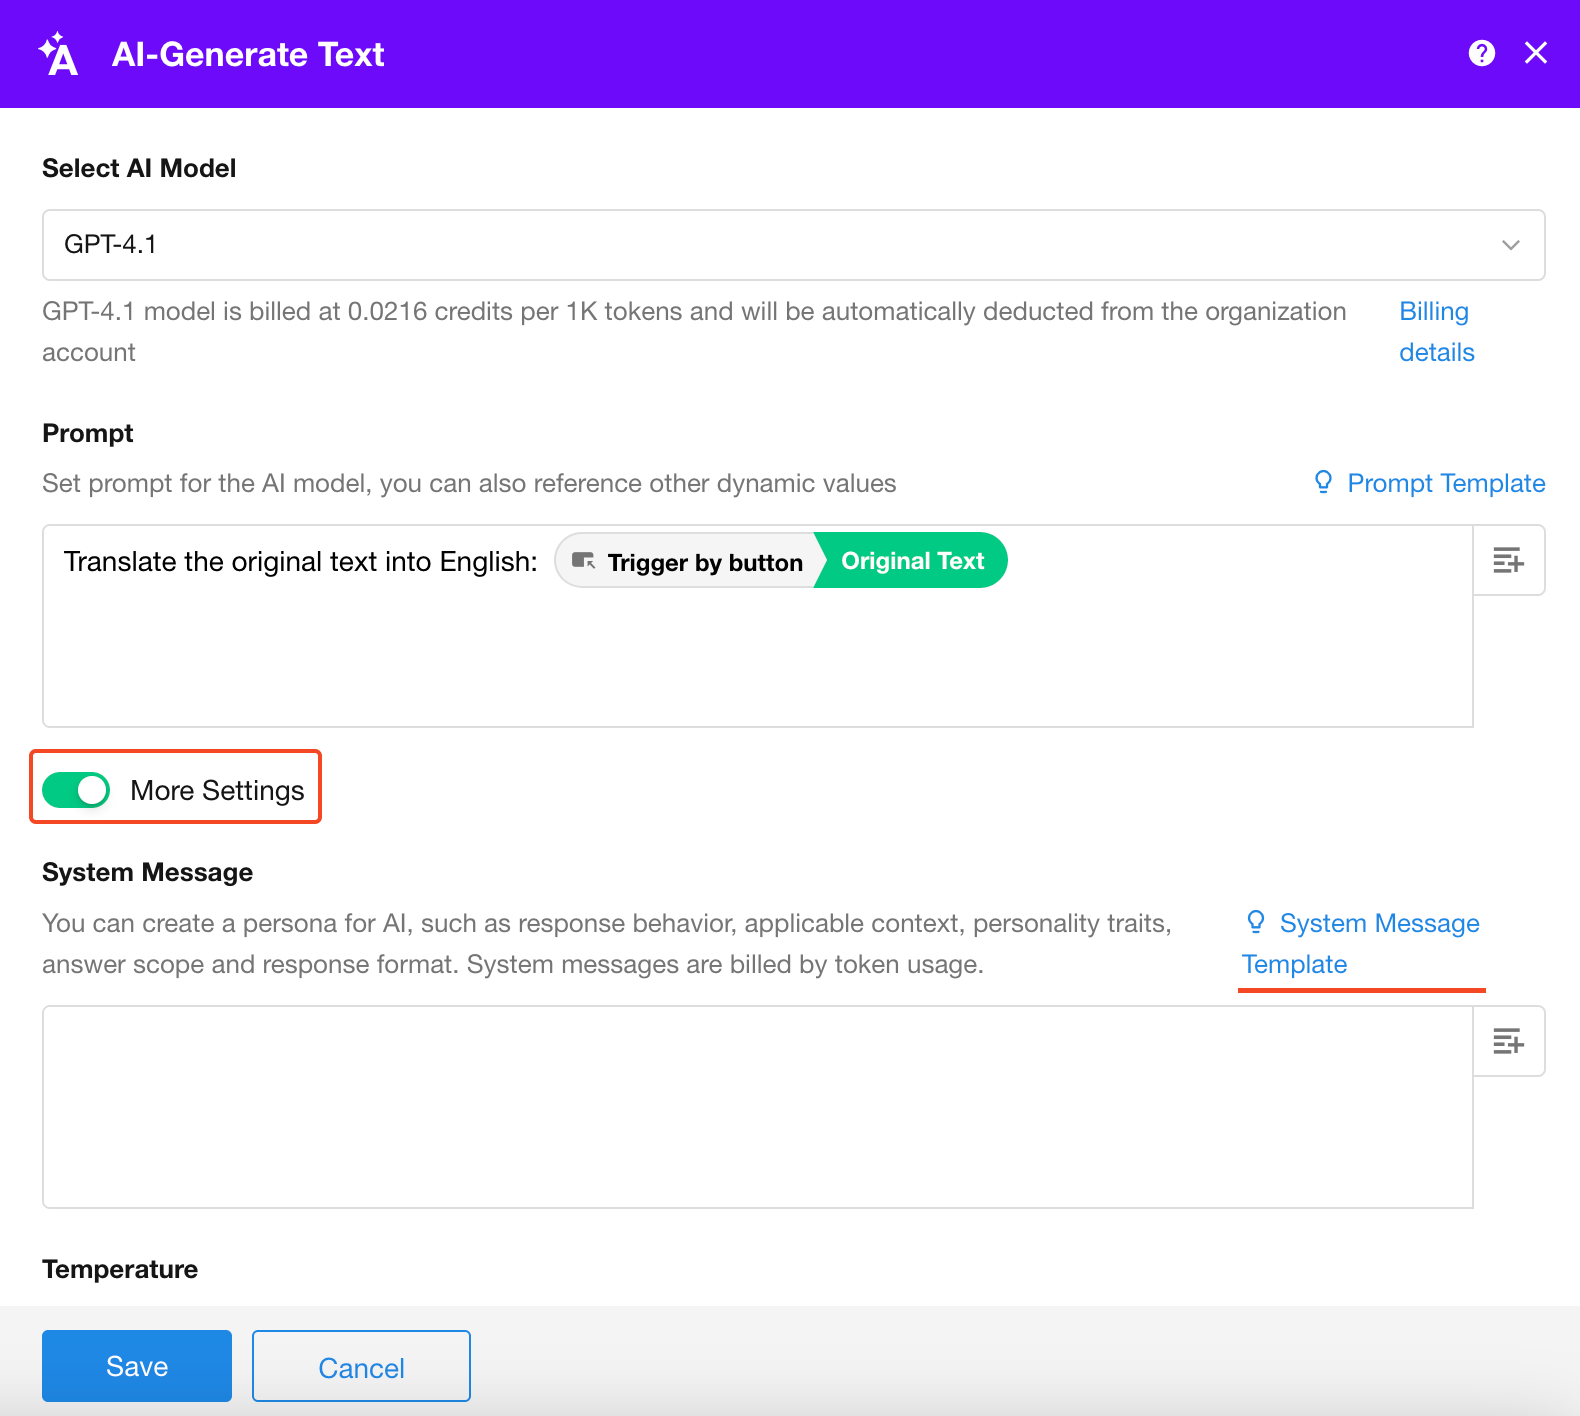Open help via the question mark icon
This screenshot has height=1416, width=1580.
tap(1481, 53)
